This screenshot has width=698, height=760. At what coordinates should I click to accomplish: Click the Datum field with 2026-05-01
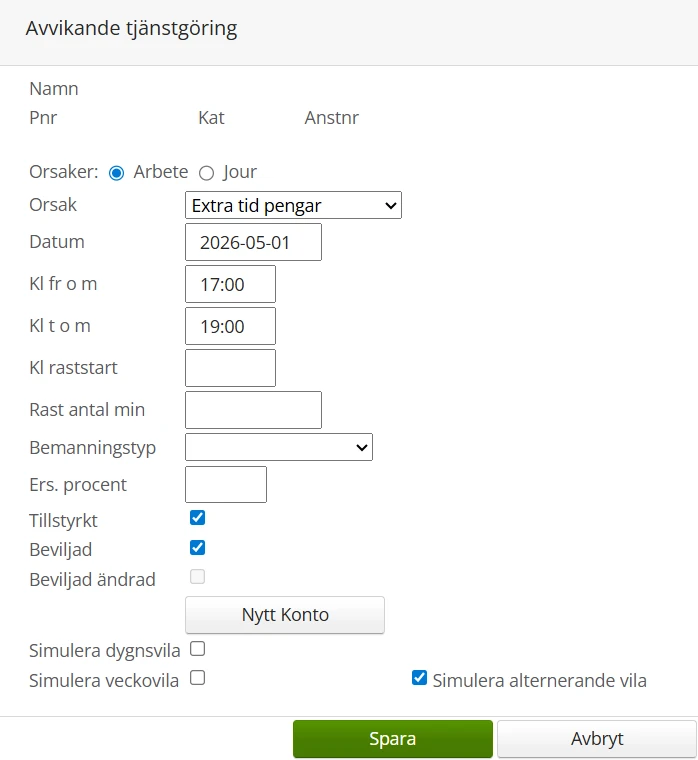click(254, 242)
